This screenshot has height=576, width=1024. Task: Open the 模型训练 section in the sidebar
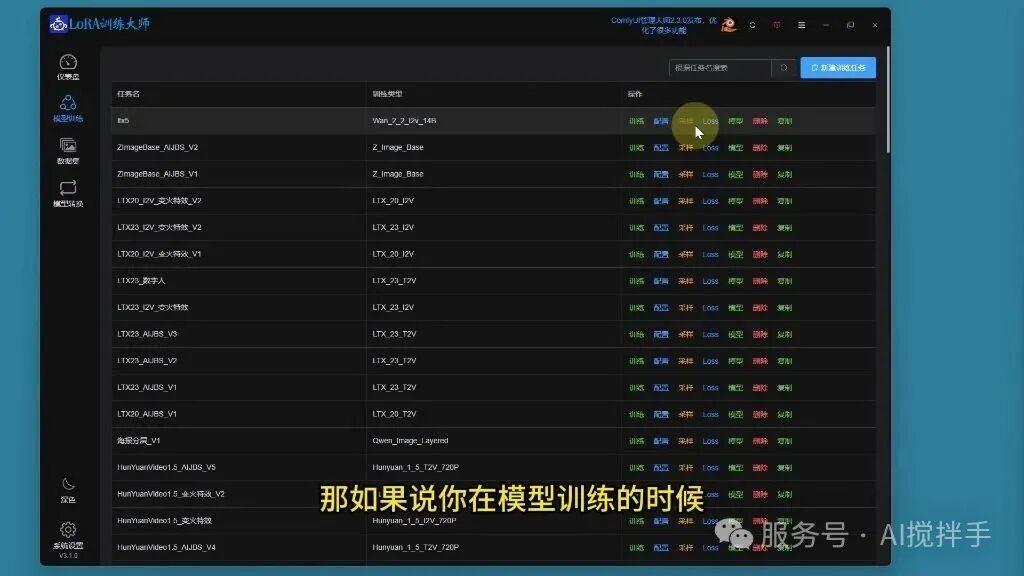68,108
